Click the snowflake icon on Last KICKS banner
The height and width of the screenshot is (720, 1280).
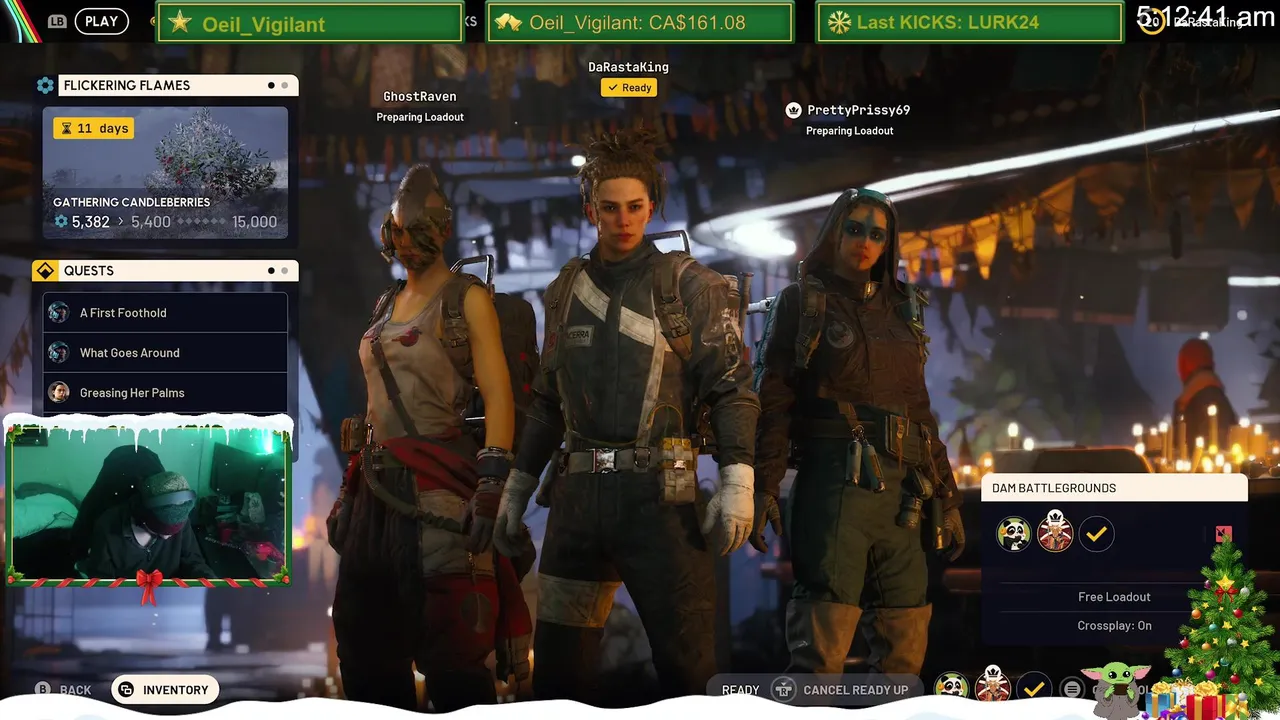[838, 23]
